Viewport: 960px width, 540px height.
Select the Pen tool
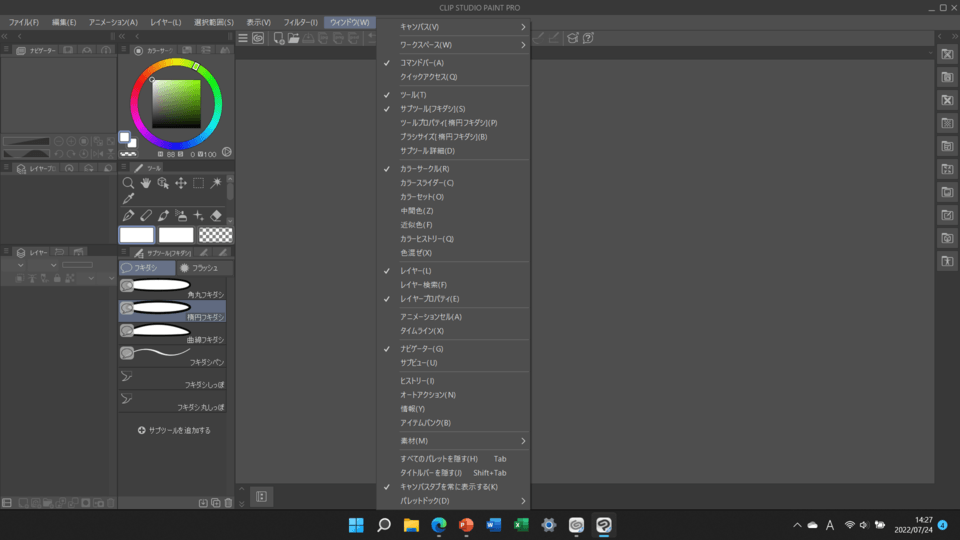[128, 216]
